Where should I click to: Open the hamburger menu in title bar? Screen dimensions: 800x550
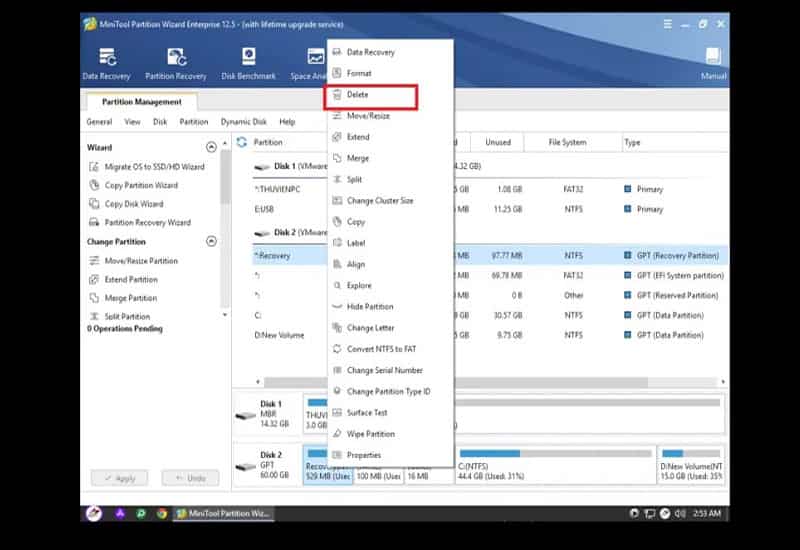[x=667, y=24]
